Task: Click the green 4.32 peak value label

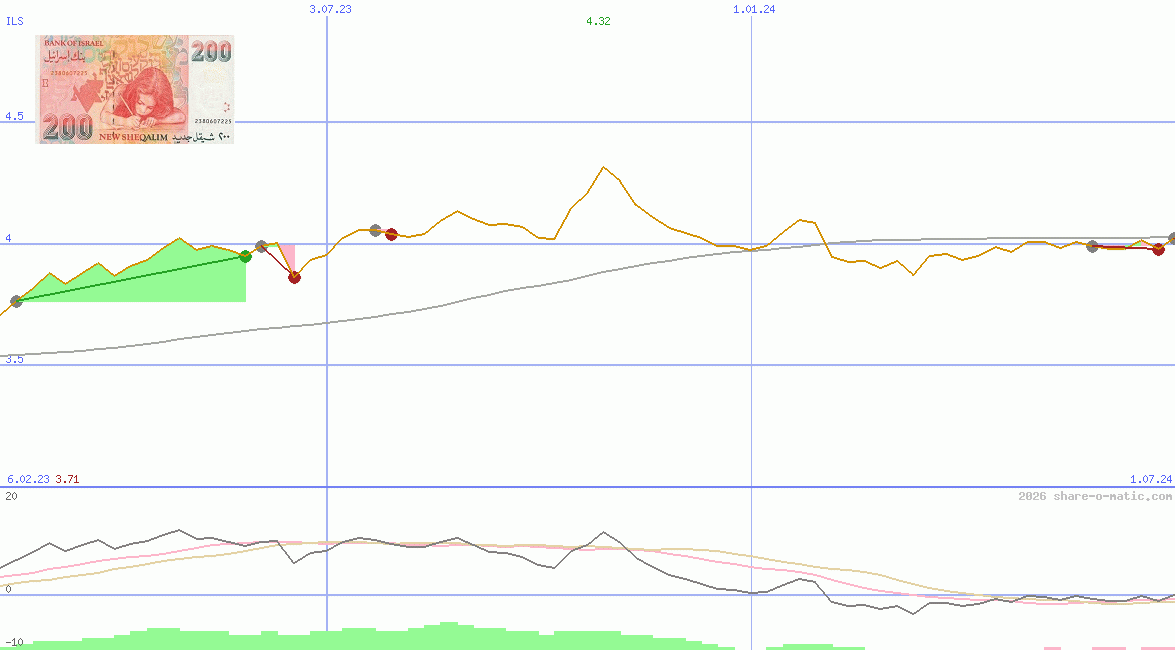Action: point(598,21)
